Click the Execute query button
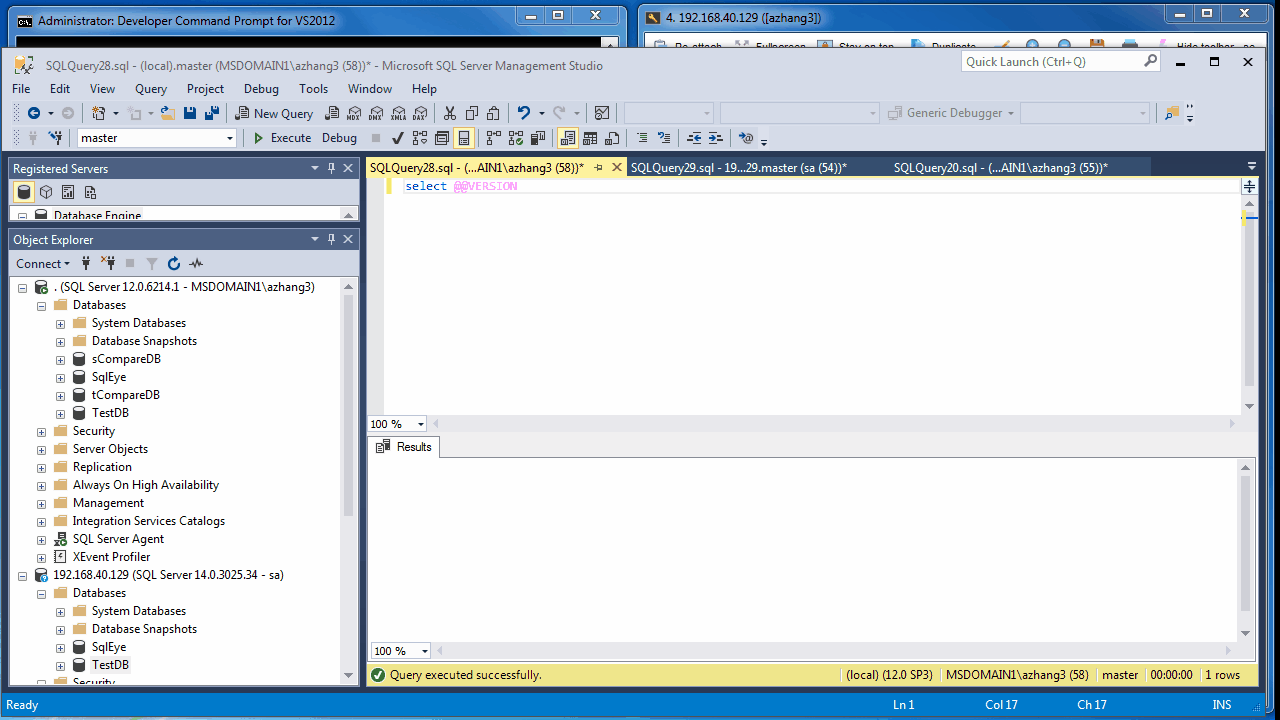This screenshot has height=720, width=1280. pos(282,138)
